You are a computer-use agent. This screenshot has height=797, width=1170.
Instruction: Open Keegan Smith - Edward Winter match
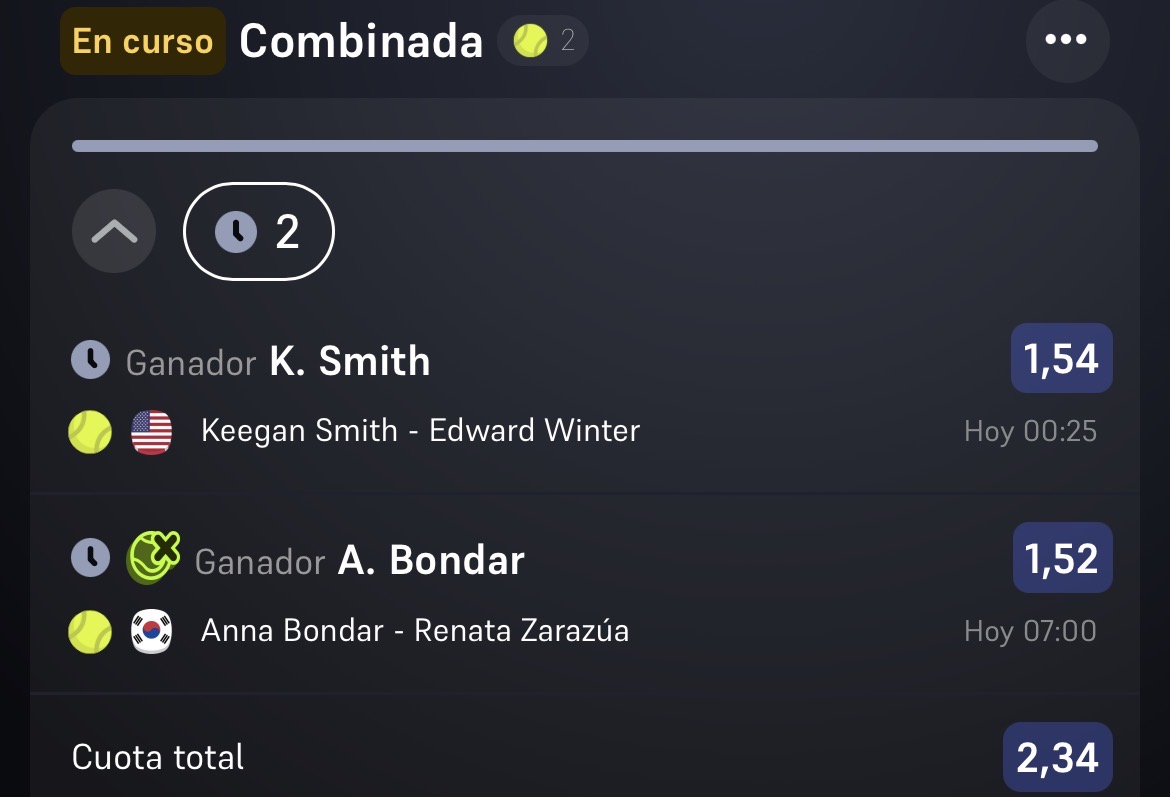click(x=421, y=431)
